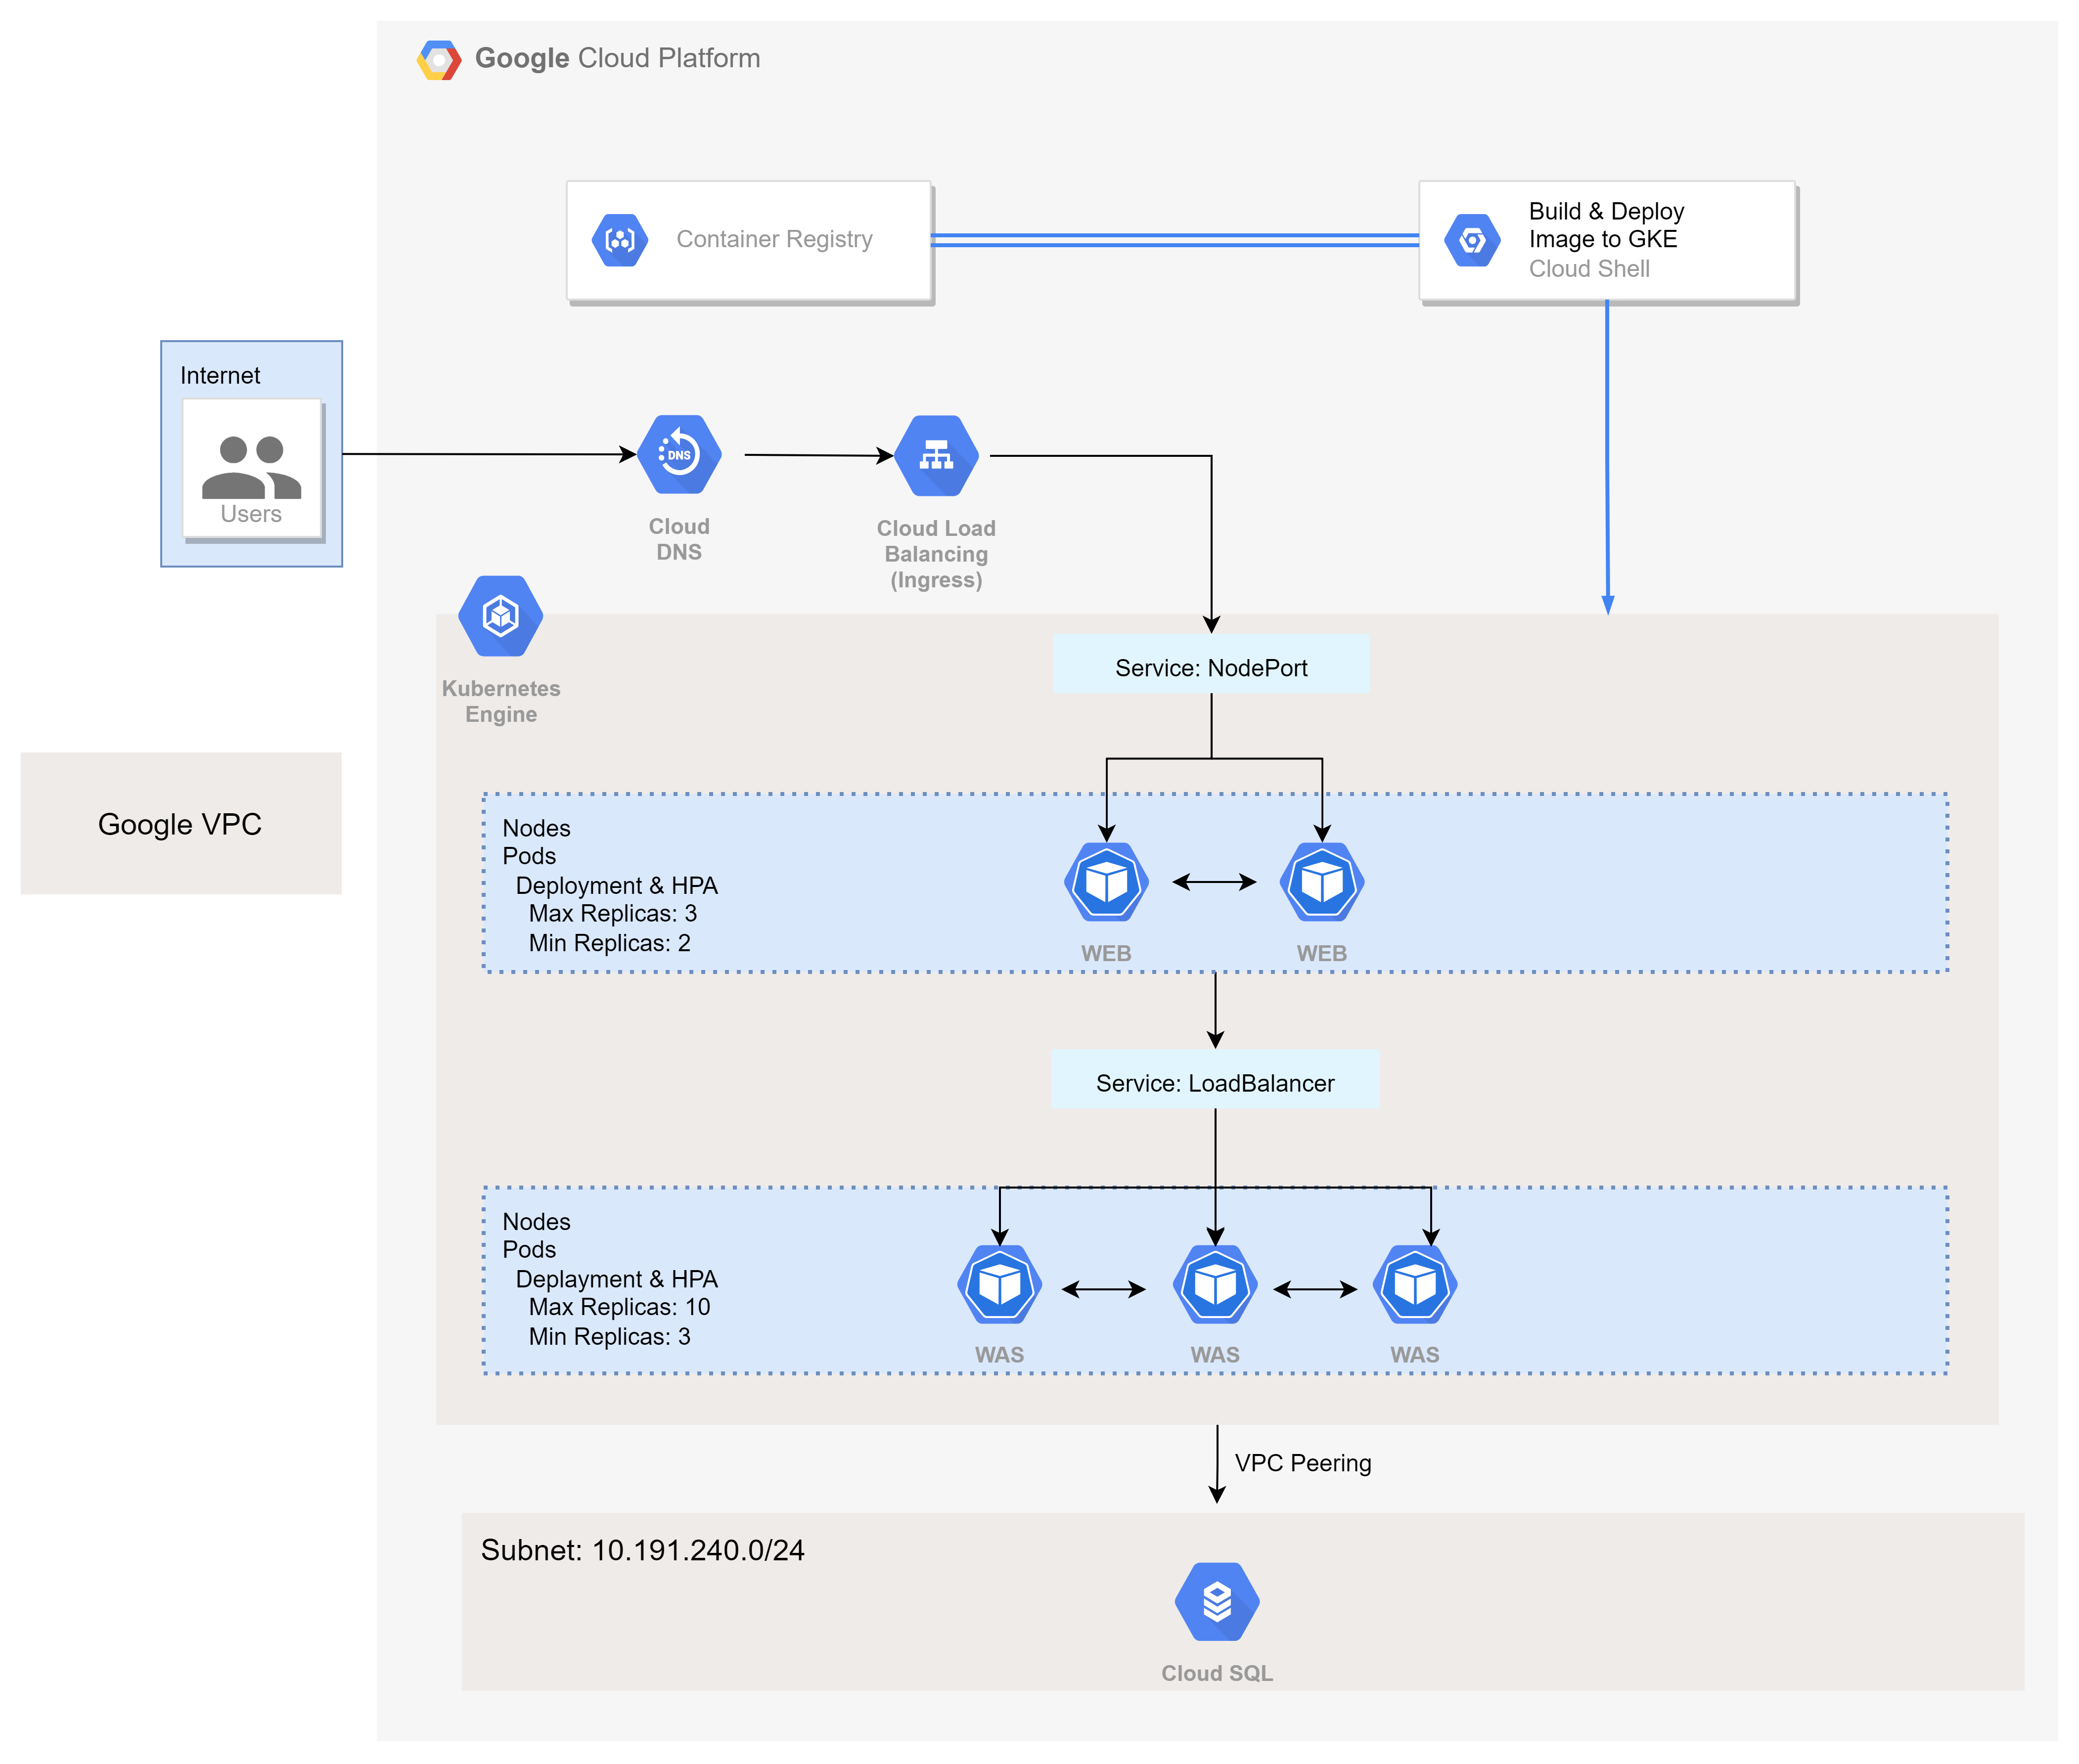Image resolution: width=2079 pixels, height=1764 pixels.
Task: Click the VPC Peering label
Action: 1302,1463
